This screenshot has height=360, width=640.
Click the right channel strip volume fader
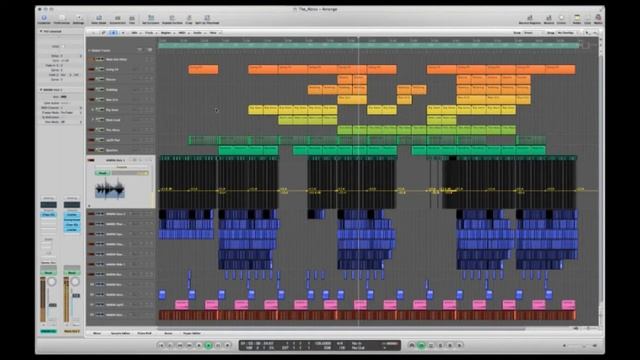76,295
